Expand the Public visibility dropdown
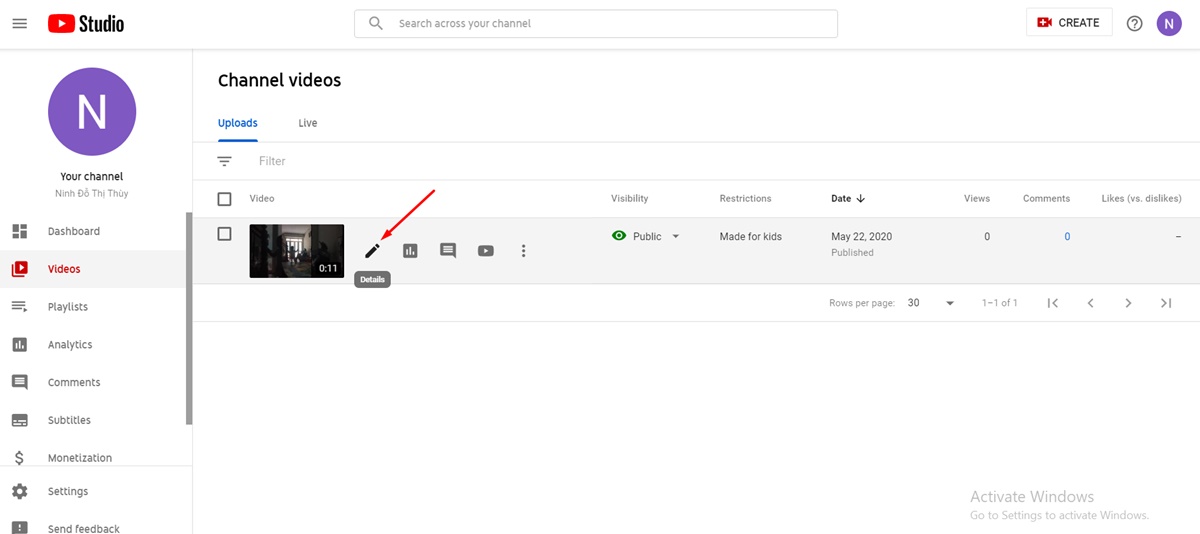The width and height of the screenshot is (1200, 534). click(x=675, y=237)
